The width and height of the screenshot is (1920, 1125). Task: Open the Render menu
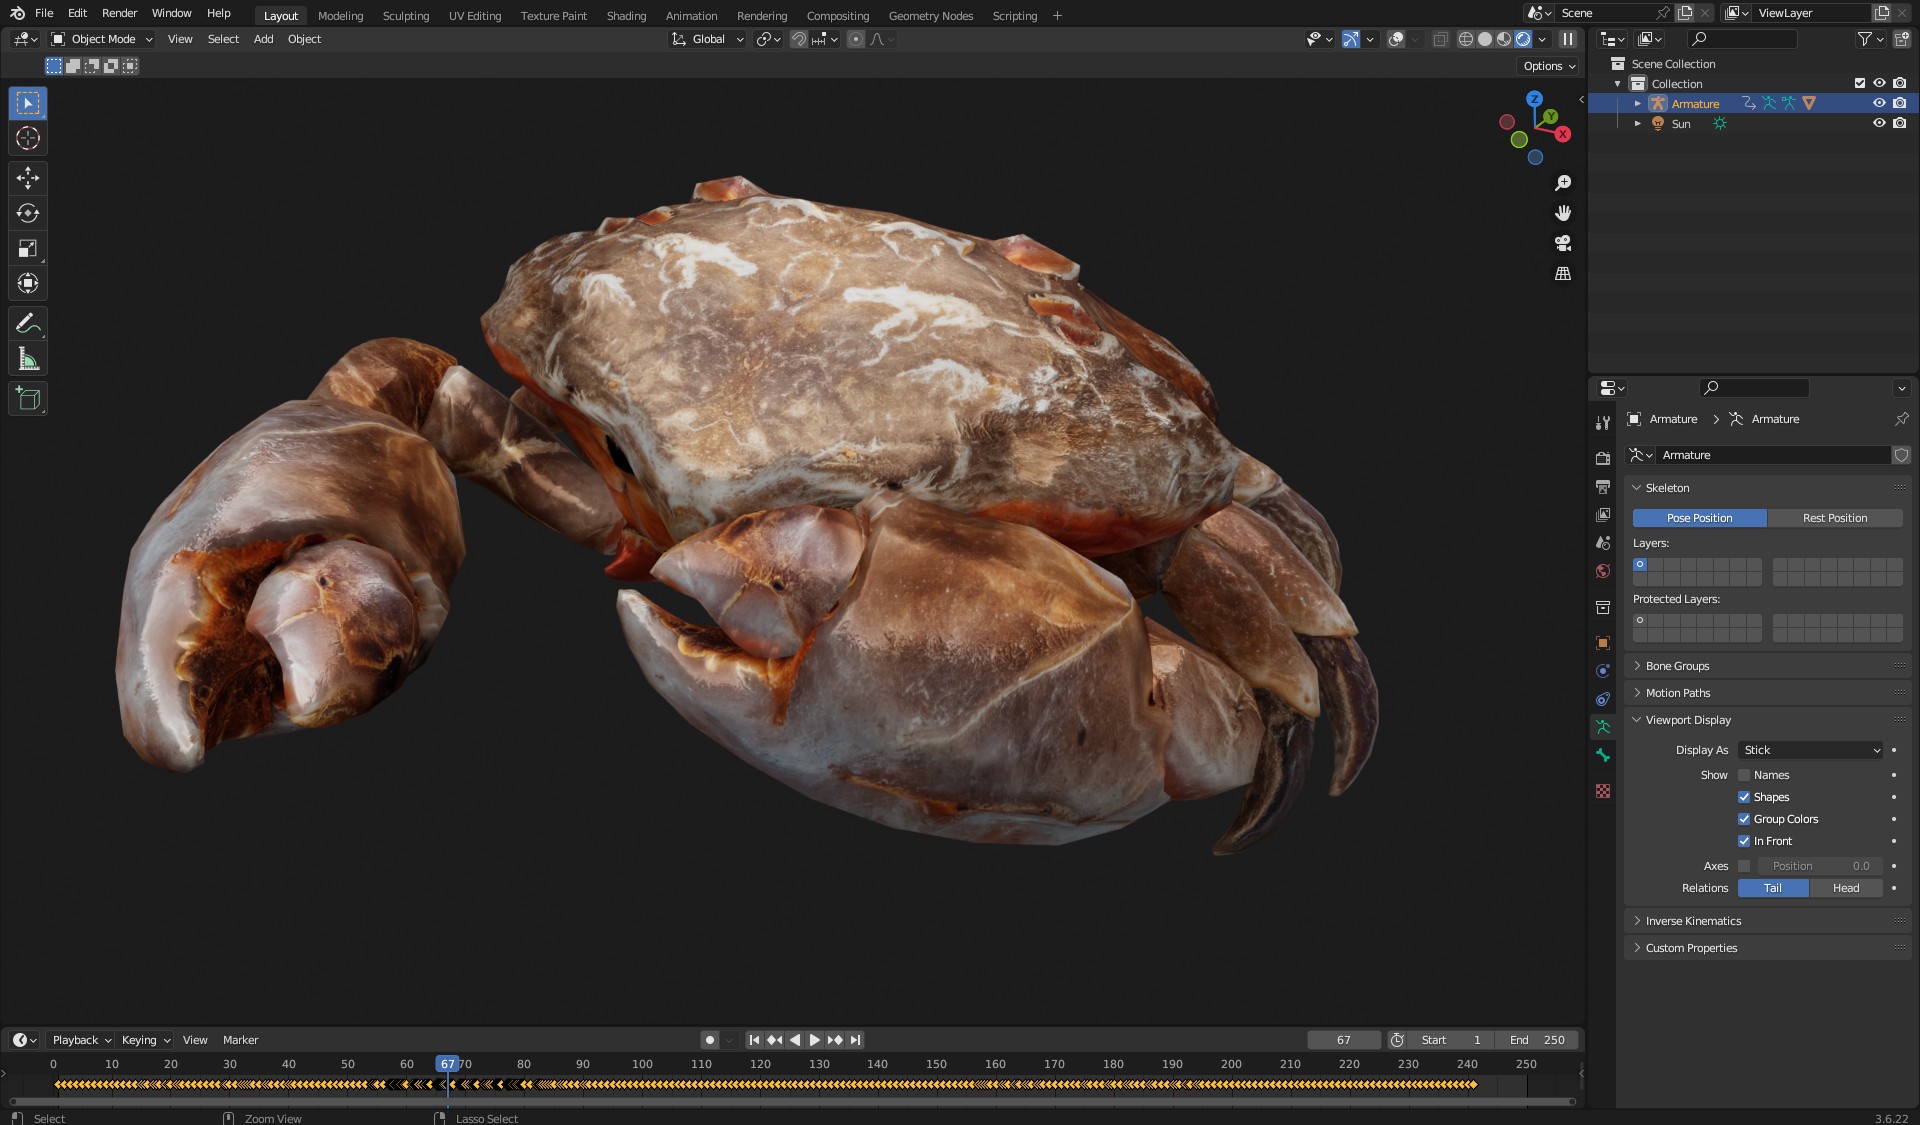119,13
